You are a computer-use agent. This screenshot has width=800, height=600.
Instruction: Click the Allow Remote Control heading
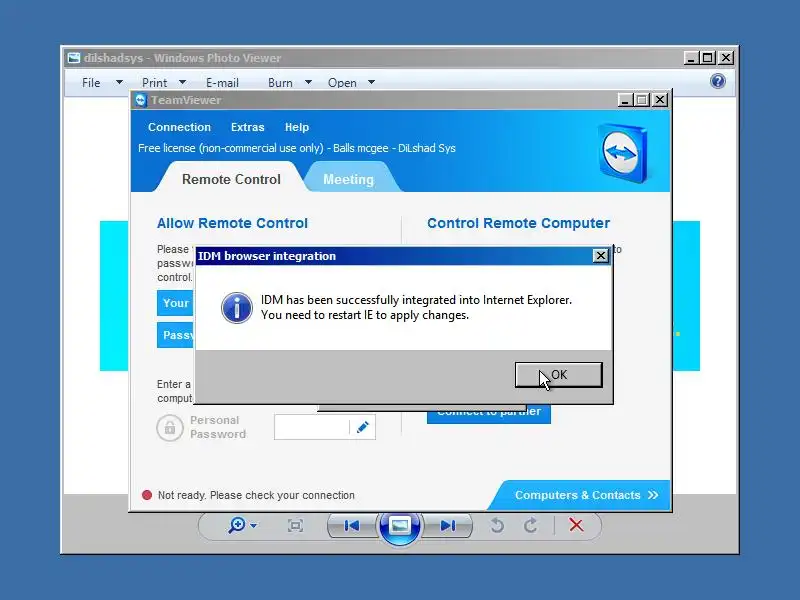[232, 223]
